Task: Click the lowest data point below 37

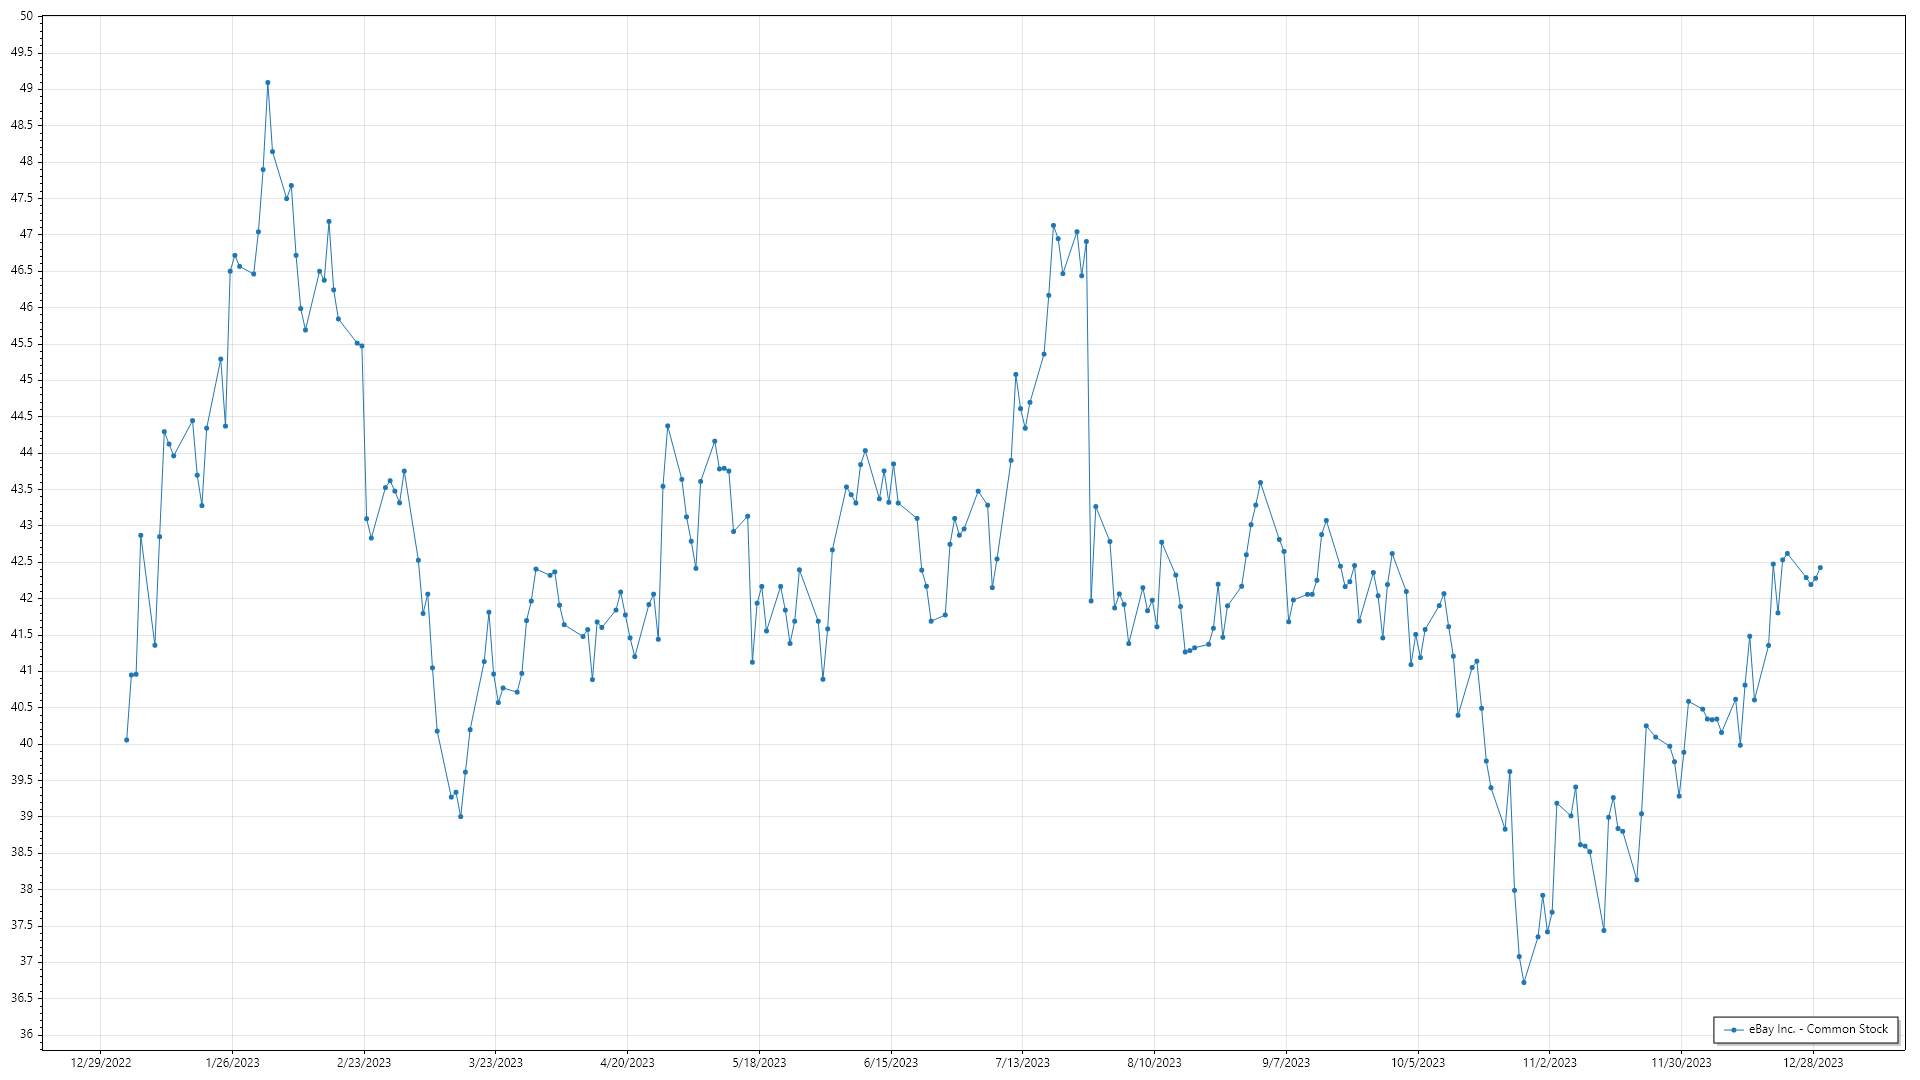Action: click(1524, 982)
